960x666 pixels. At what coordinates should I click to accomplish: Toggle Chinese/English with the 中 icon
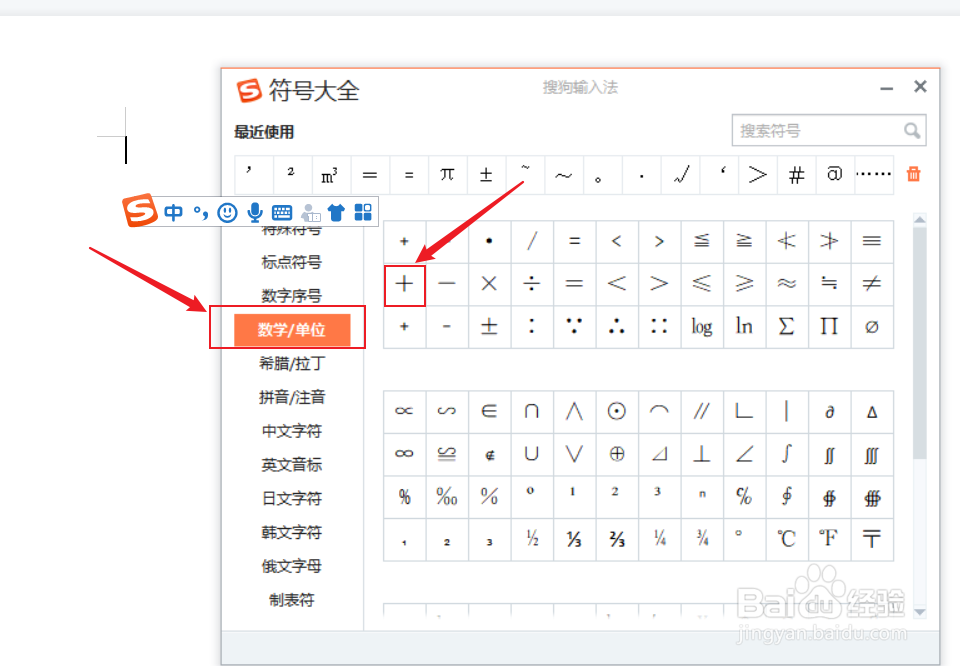pos(174,212)
